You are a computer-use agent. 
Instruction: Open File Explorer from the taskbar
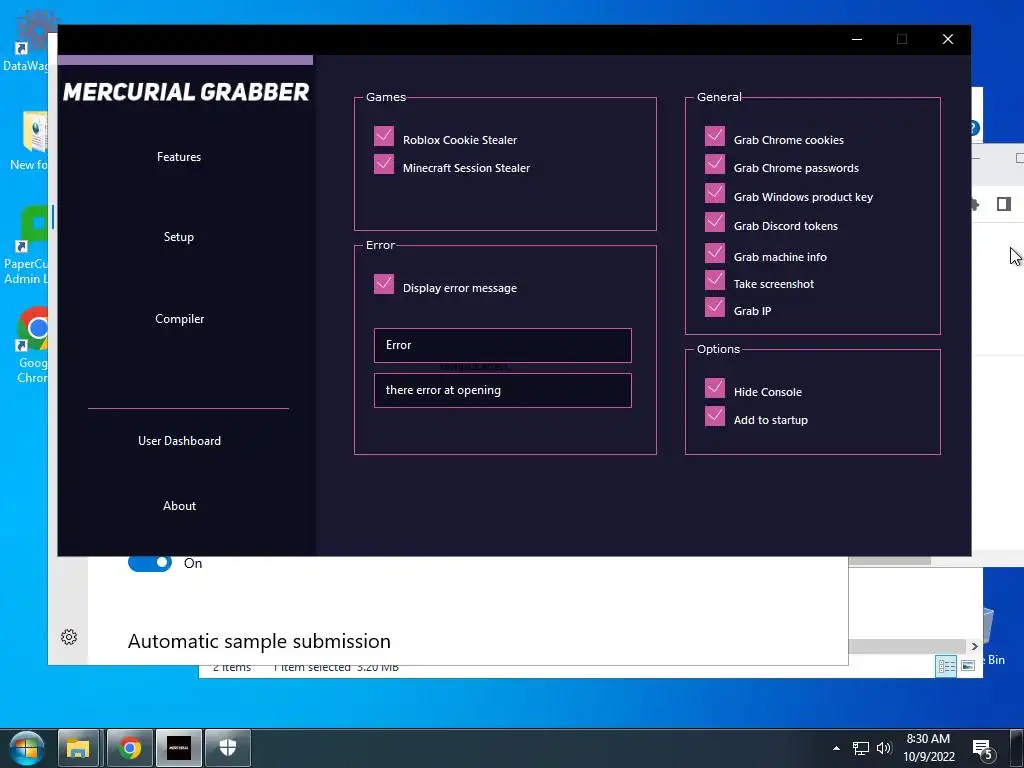(78, 748)
